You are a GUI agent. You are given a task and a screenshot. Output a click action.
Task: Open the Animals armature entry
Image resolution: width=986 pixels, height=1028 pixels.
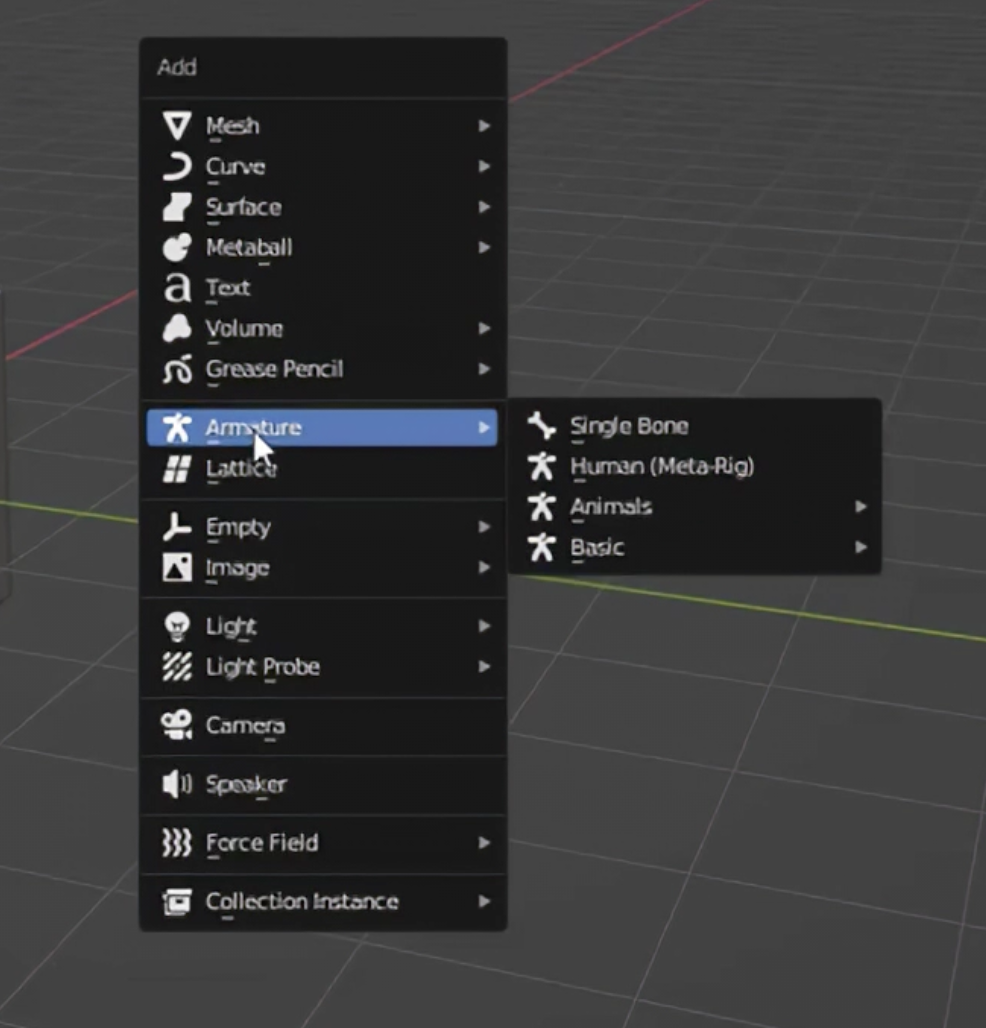[x=696, y=507]
